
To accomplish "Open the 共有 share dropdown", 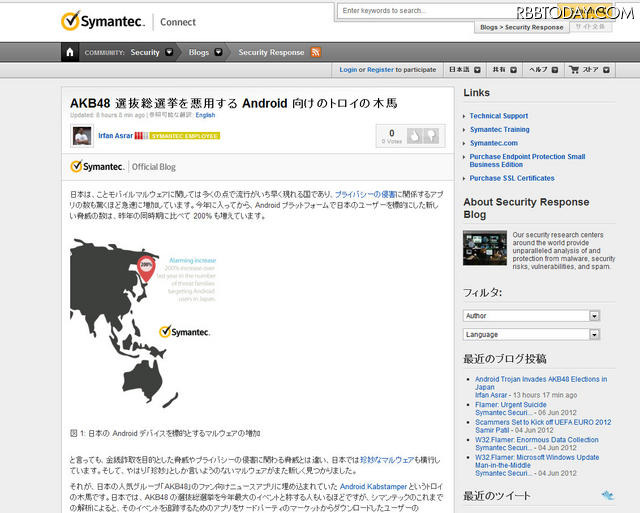I will 504,70.
